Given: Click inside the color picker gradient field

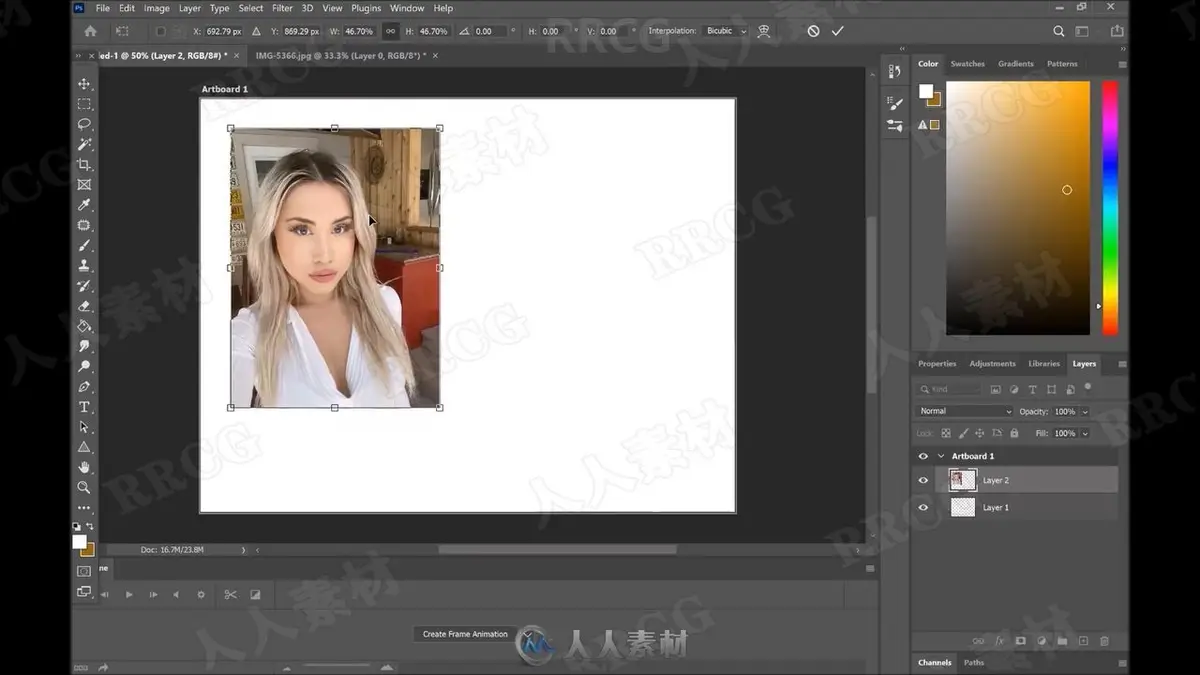Looking at the screenshot, I should [1018, 208].
